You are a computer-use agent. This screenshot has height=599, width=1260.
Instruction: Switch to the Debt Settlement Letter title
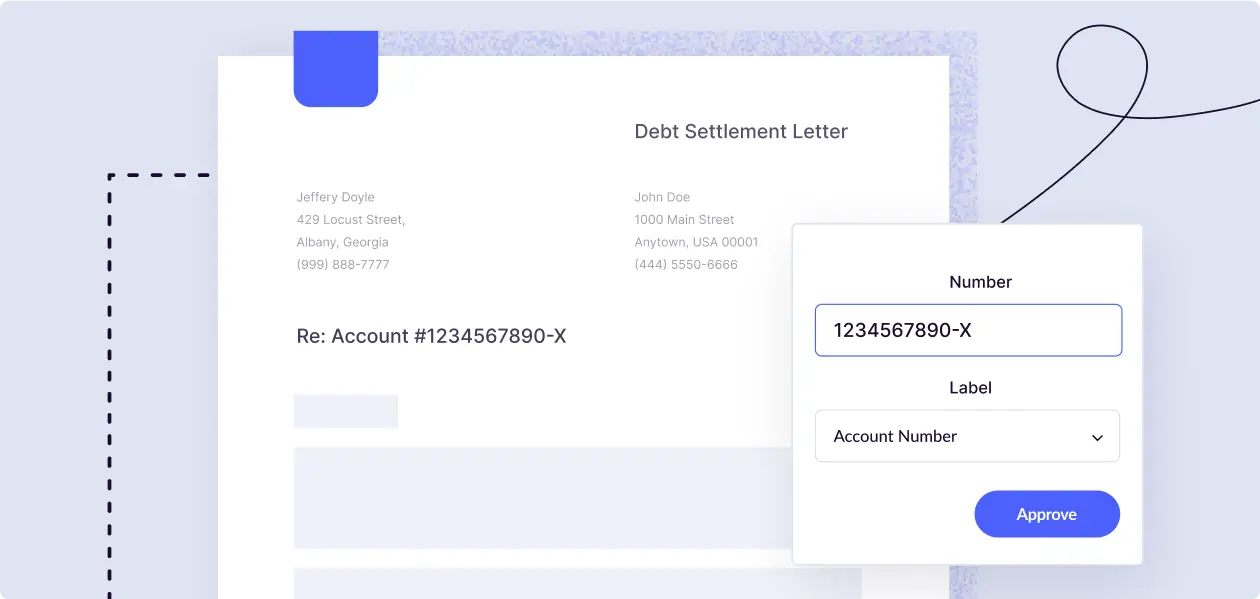point(741,131)
